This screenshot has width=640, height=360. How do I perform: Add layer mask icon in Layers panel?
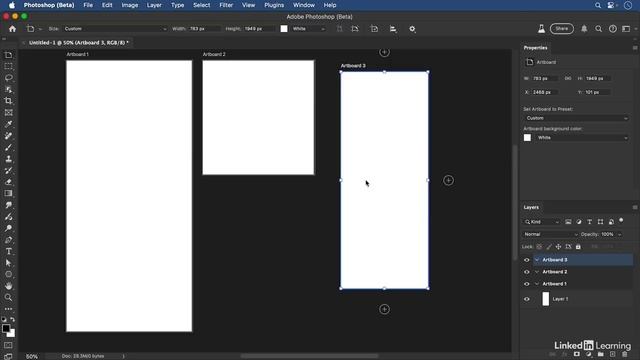[577, 354]
